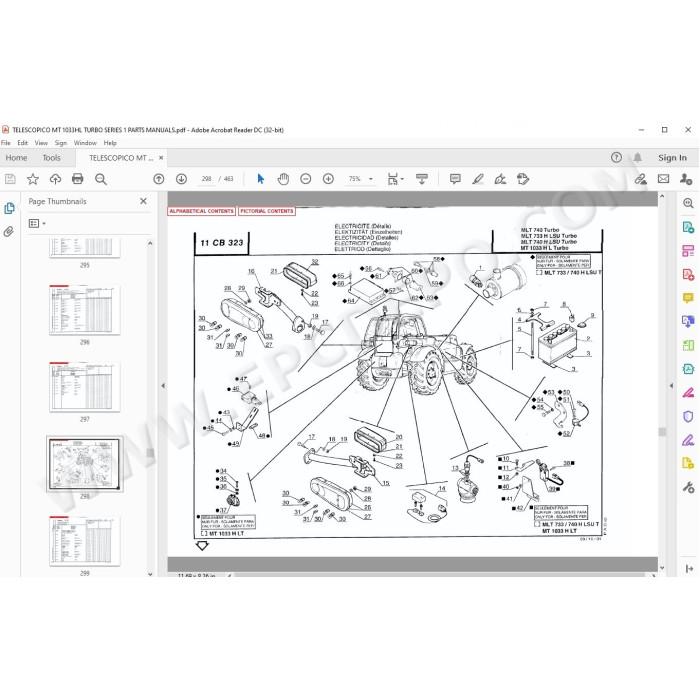Add the document to starred files
The height and width of the screenshot is (700, 700).
[33, 179]
